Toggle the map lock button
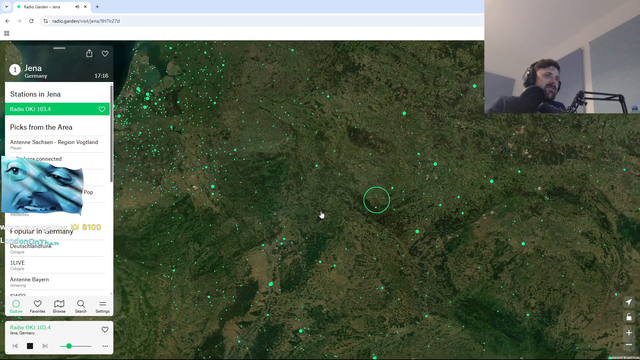The image size is (640, 360). pyautogui.click(x=629, y=317)
